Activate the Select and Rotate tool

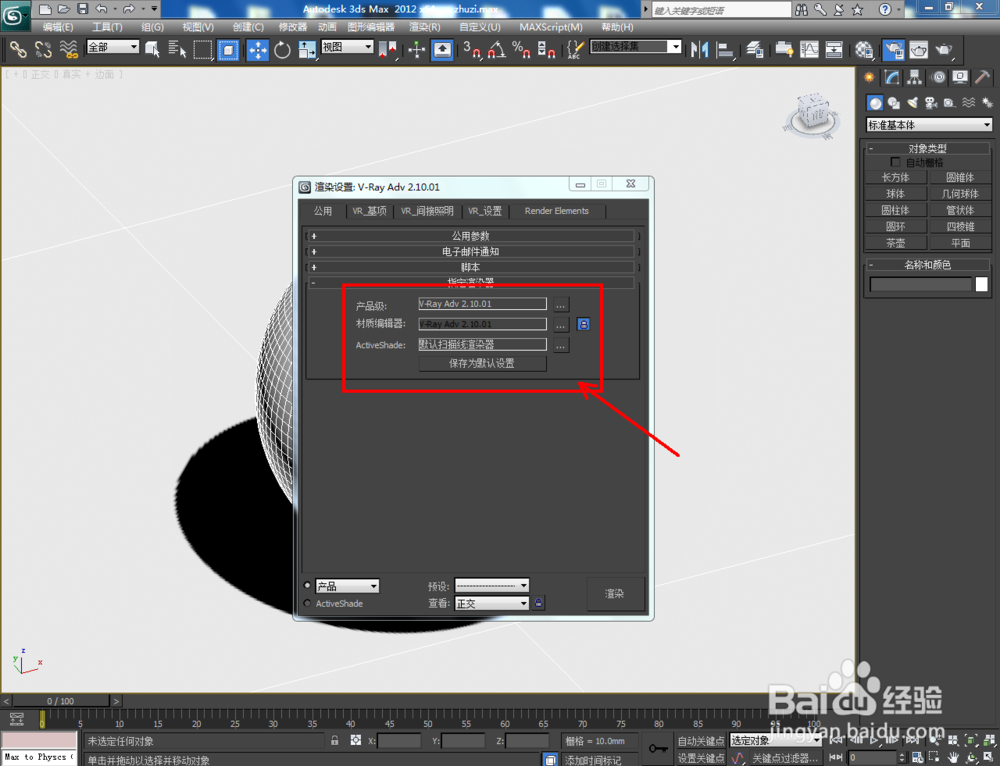(282, 49)
